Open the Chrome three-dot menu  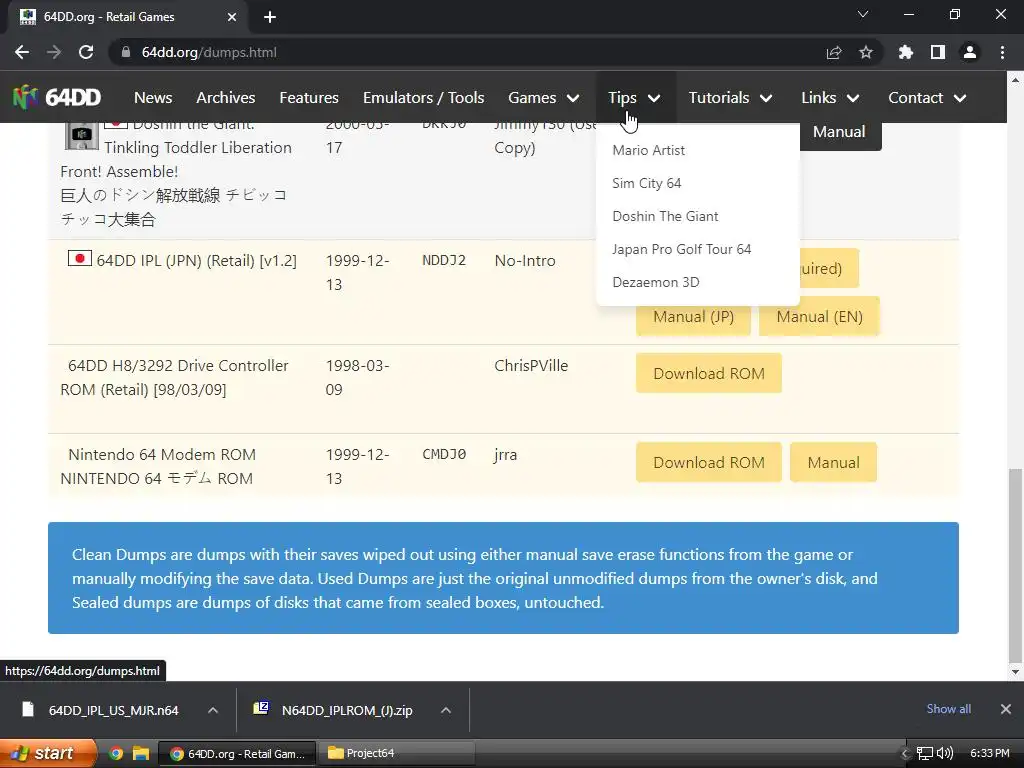click(1002, 52)
